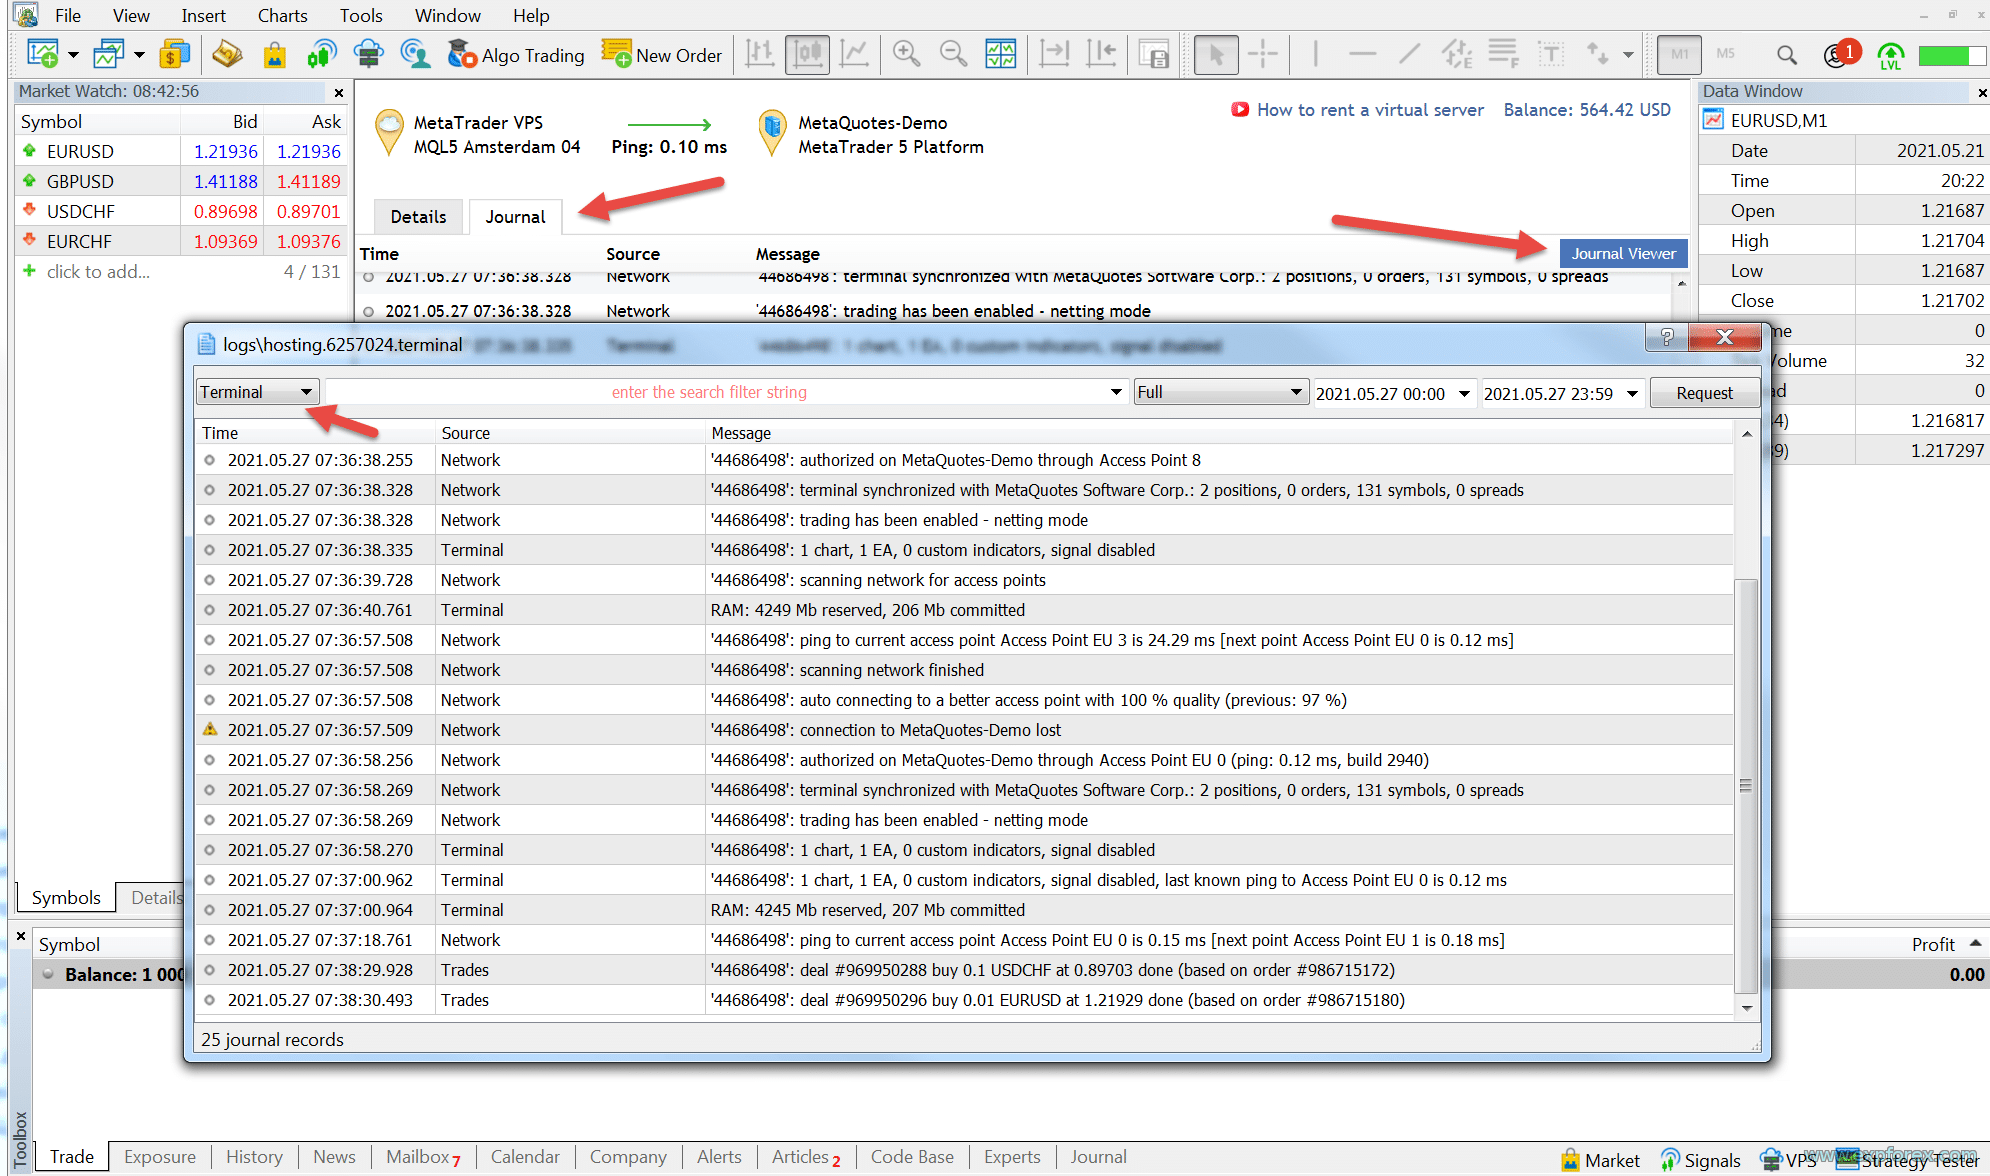Toggle Algo Trading
The image size is (1990, 1176).
click(x=516, y=55)
